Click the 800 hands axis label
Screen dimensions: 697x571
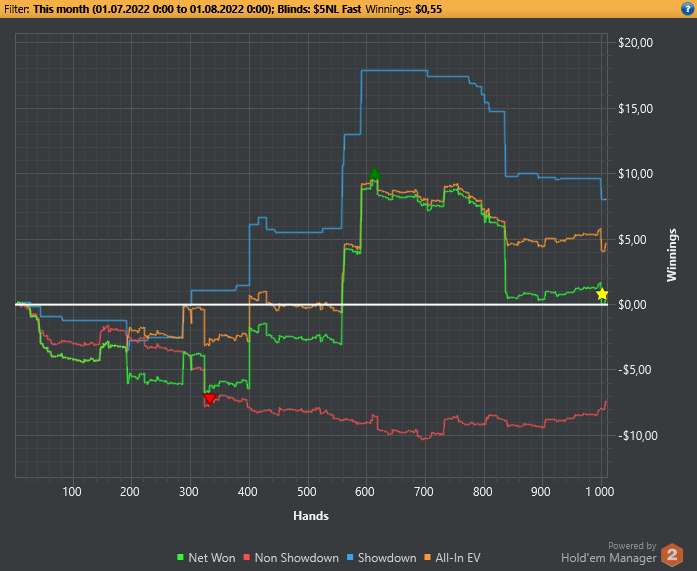483,491
